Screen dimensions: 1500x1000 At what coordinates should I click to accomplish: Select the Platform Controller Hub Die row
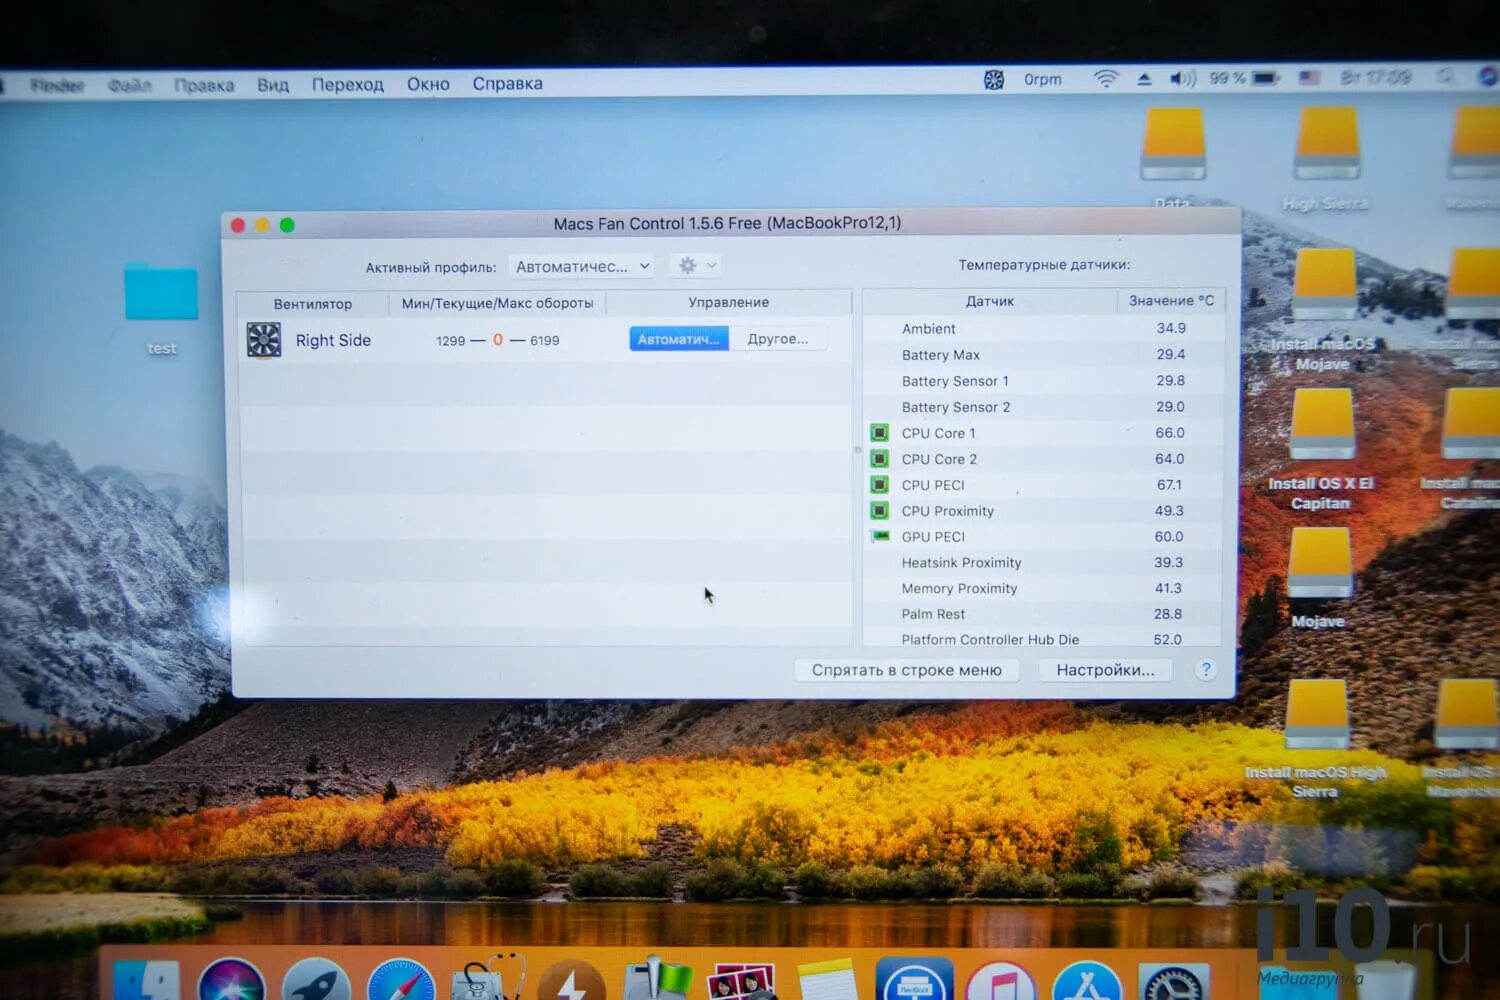(x=1042, y=638)
